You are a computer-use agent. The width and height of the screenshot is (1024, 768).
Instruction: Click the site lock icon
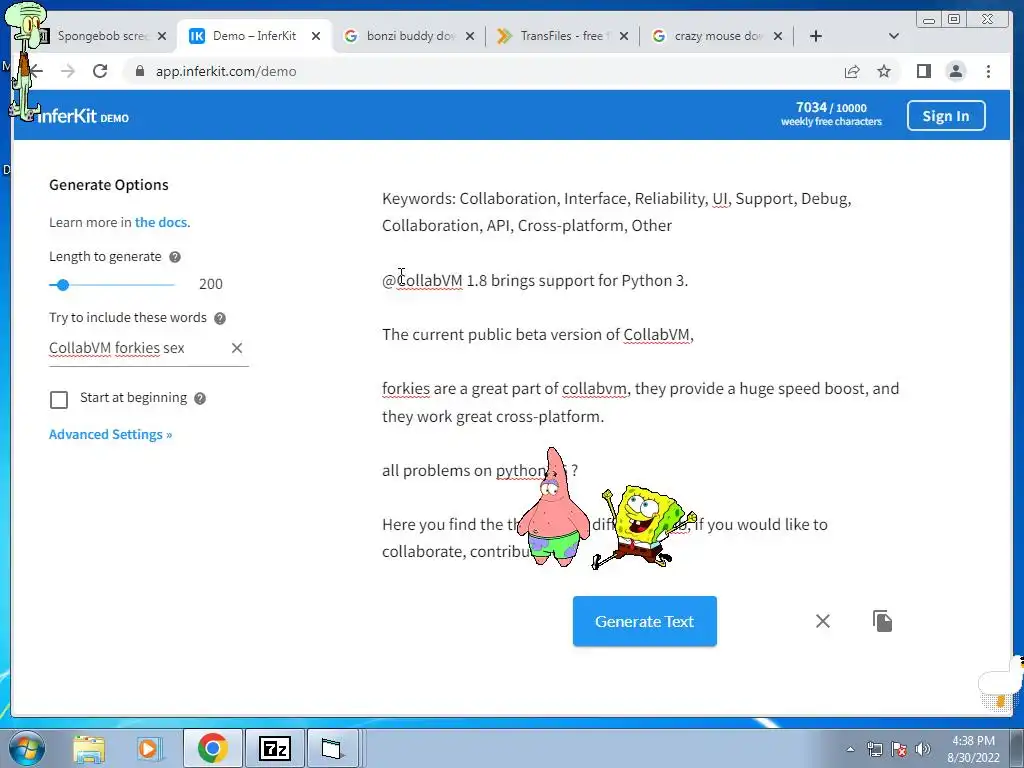coord(139,71)
